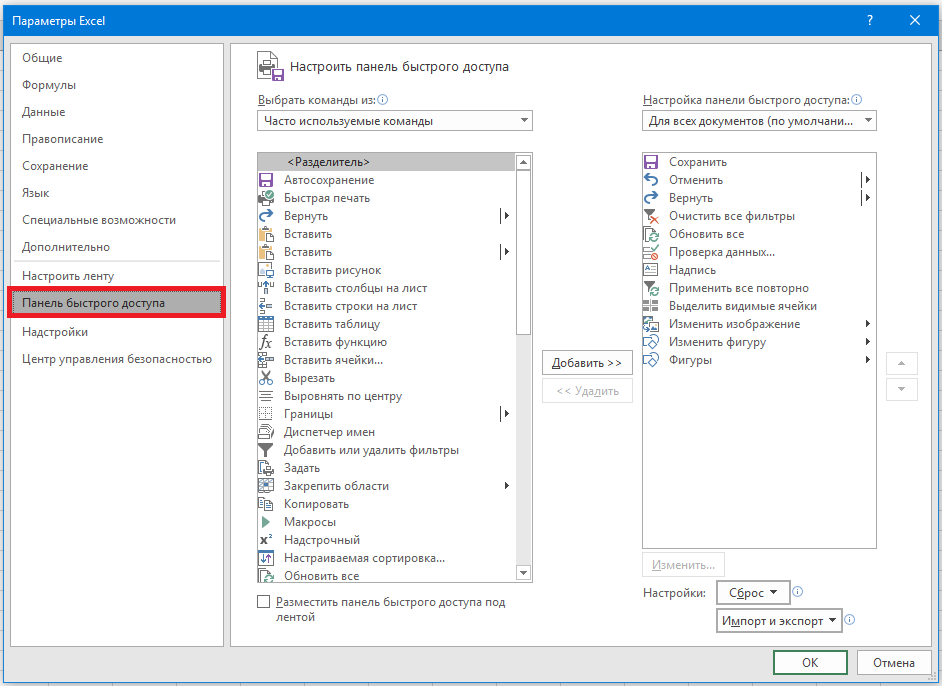Screen dimensions: 942x686
Task: Select the Макросы play icon
Action: [x=266, y=523]
